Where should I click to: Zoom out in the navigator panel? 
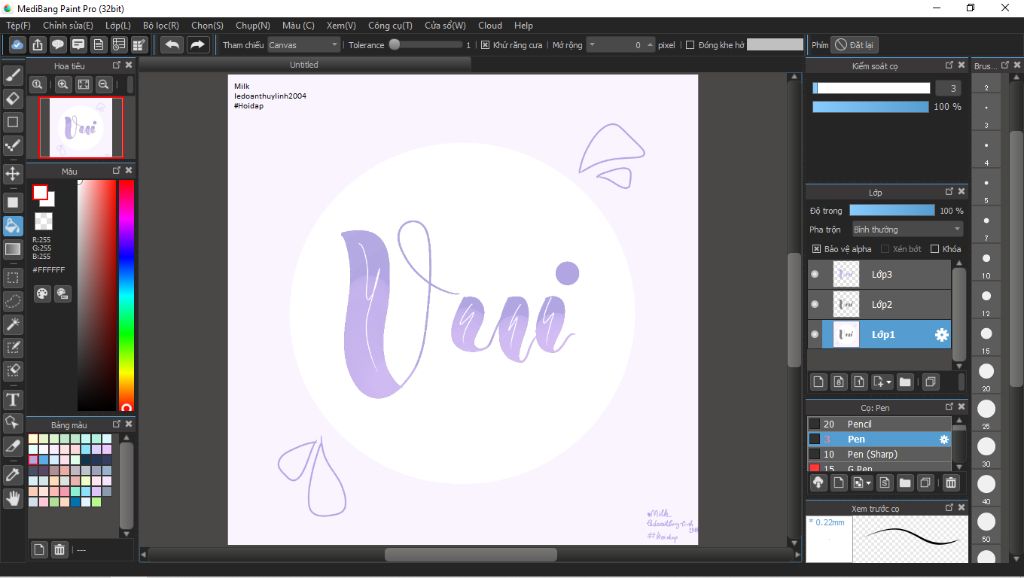click(x=103, y=84)
